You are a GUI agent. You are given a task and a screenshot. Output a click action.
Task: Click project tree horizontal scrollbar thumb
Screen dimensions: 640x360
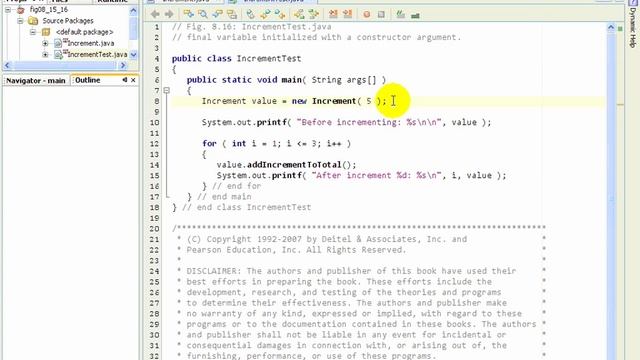tap(65, 65)
